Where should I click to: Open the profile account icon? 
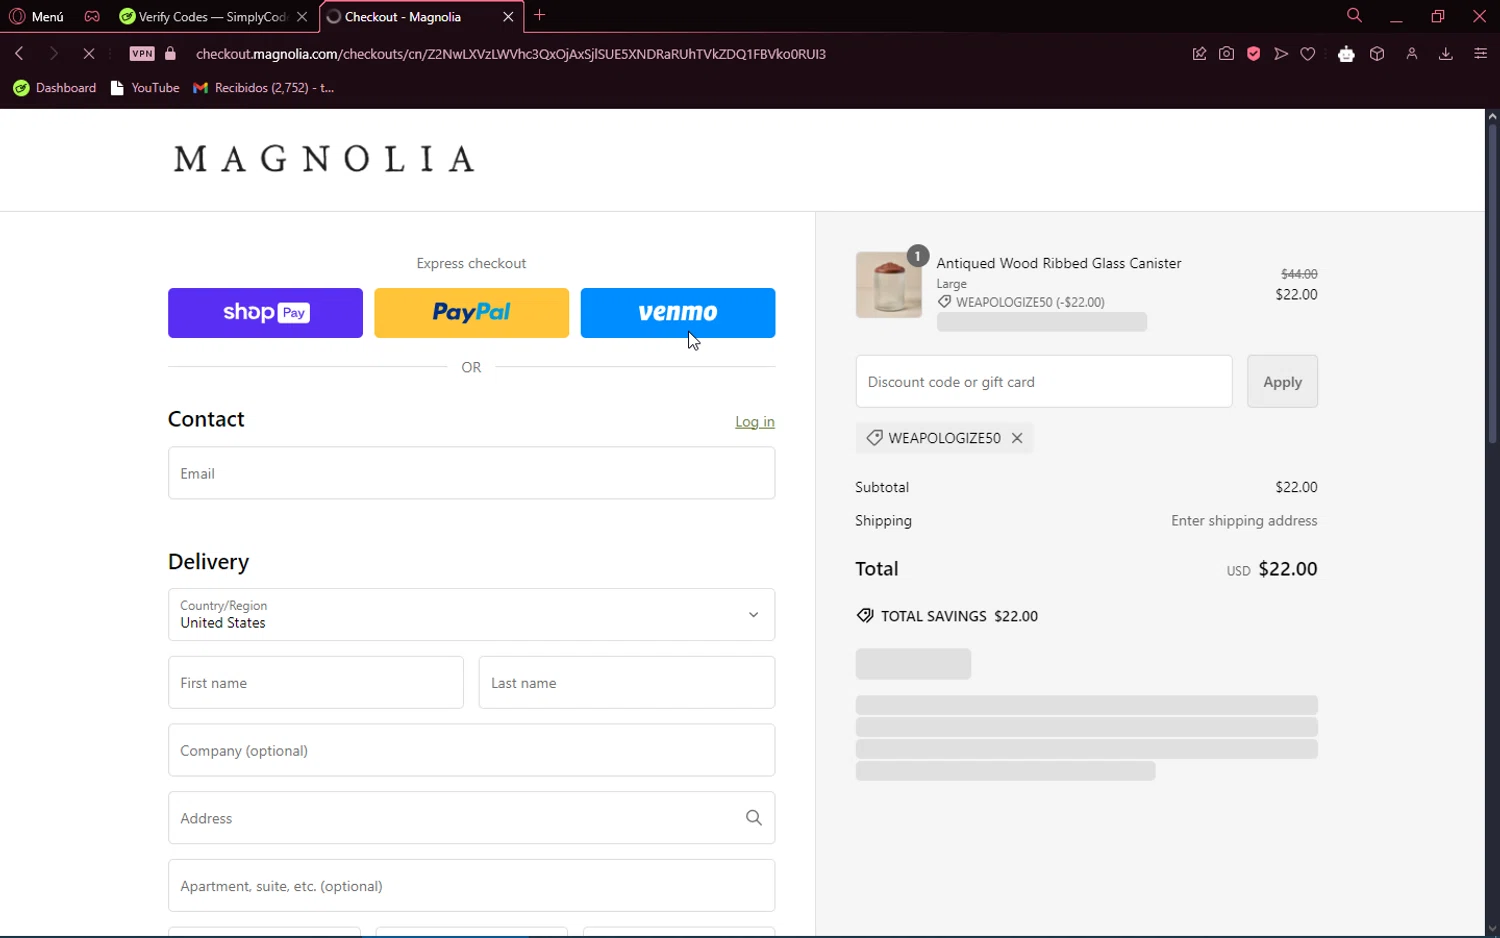point(1412,54)
